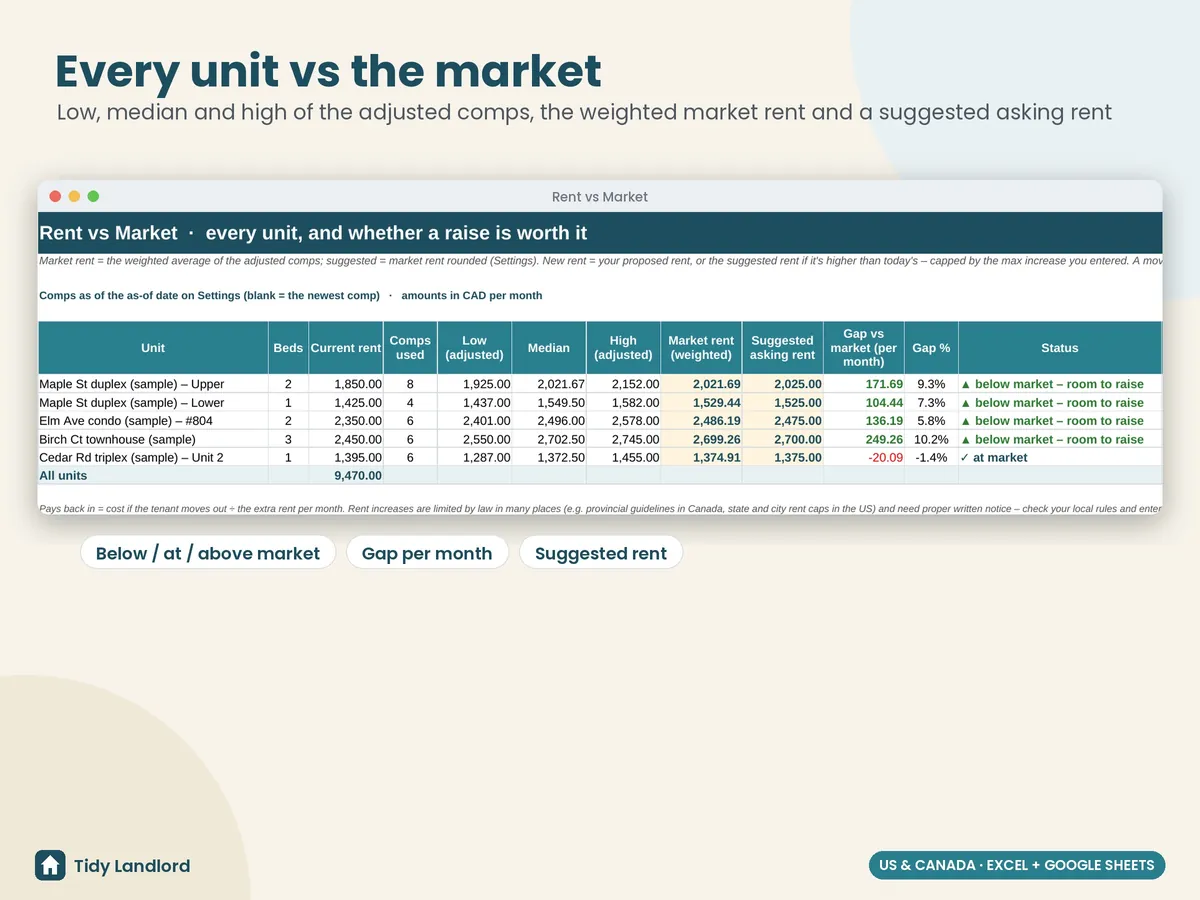This screenshot has height=900, width=1200.
Task: Click gap percent -1.4% for Cedar Rd
Action: (x=931, y=457)
